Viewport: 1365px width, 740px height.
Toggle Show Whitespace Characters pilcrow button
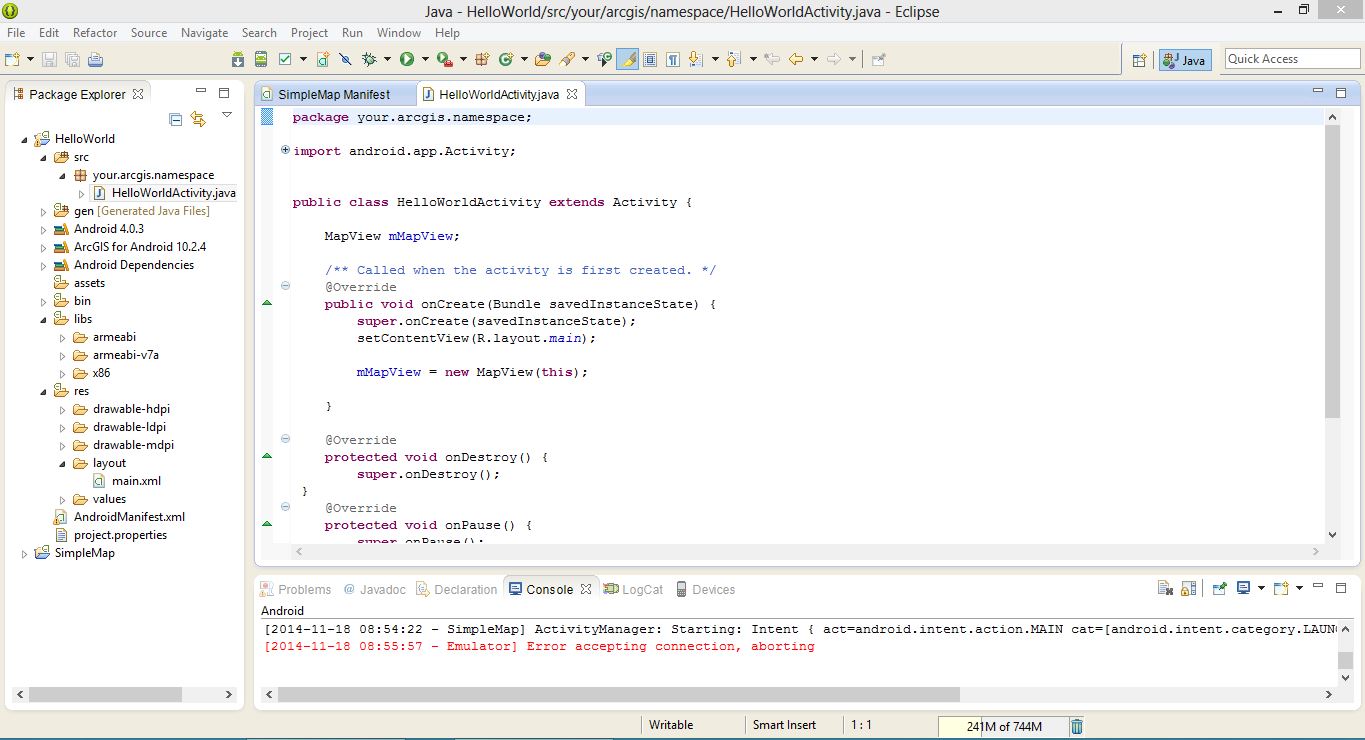(x=673, y=60)
